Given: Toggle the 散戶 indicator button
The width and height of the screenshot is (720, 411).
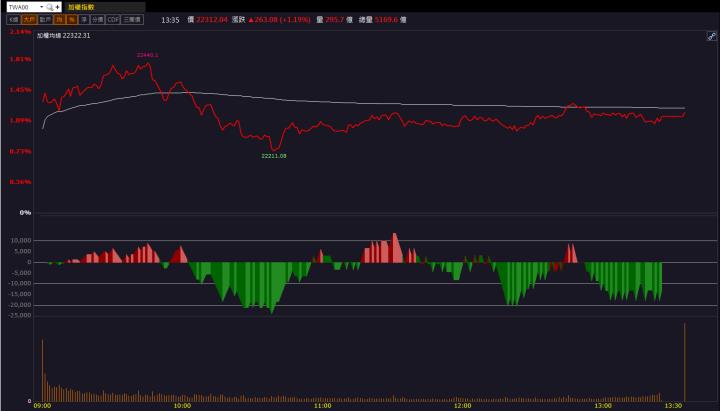Looking at the screenshot, I should [45, 19].
